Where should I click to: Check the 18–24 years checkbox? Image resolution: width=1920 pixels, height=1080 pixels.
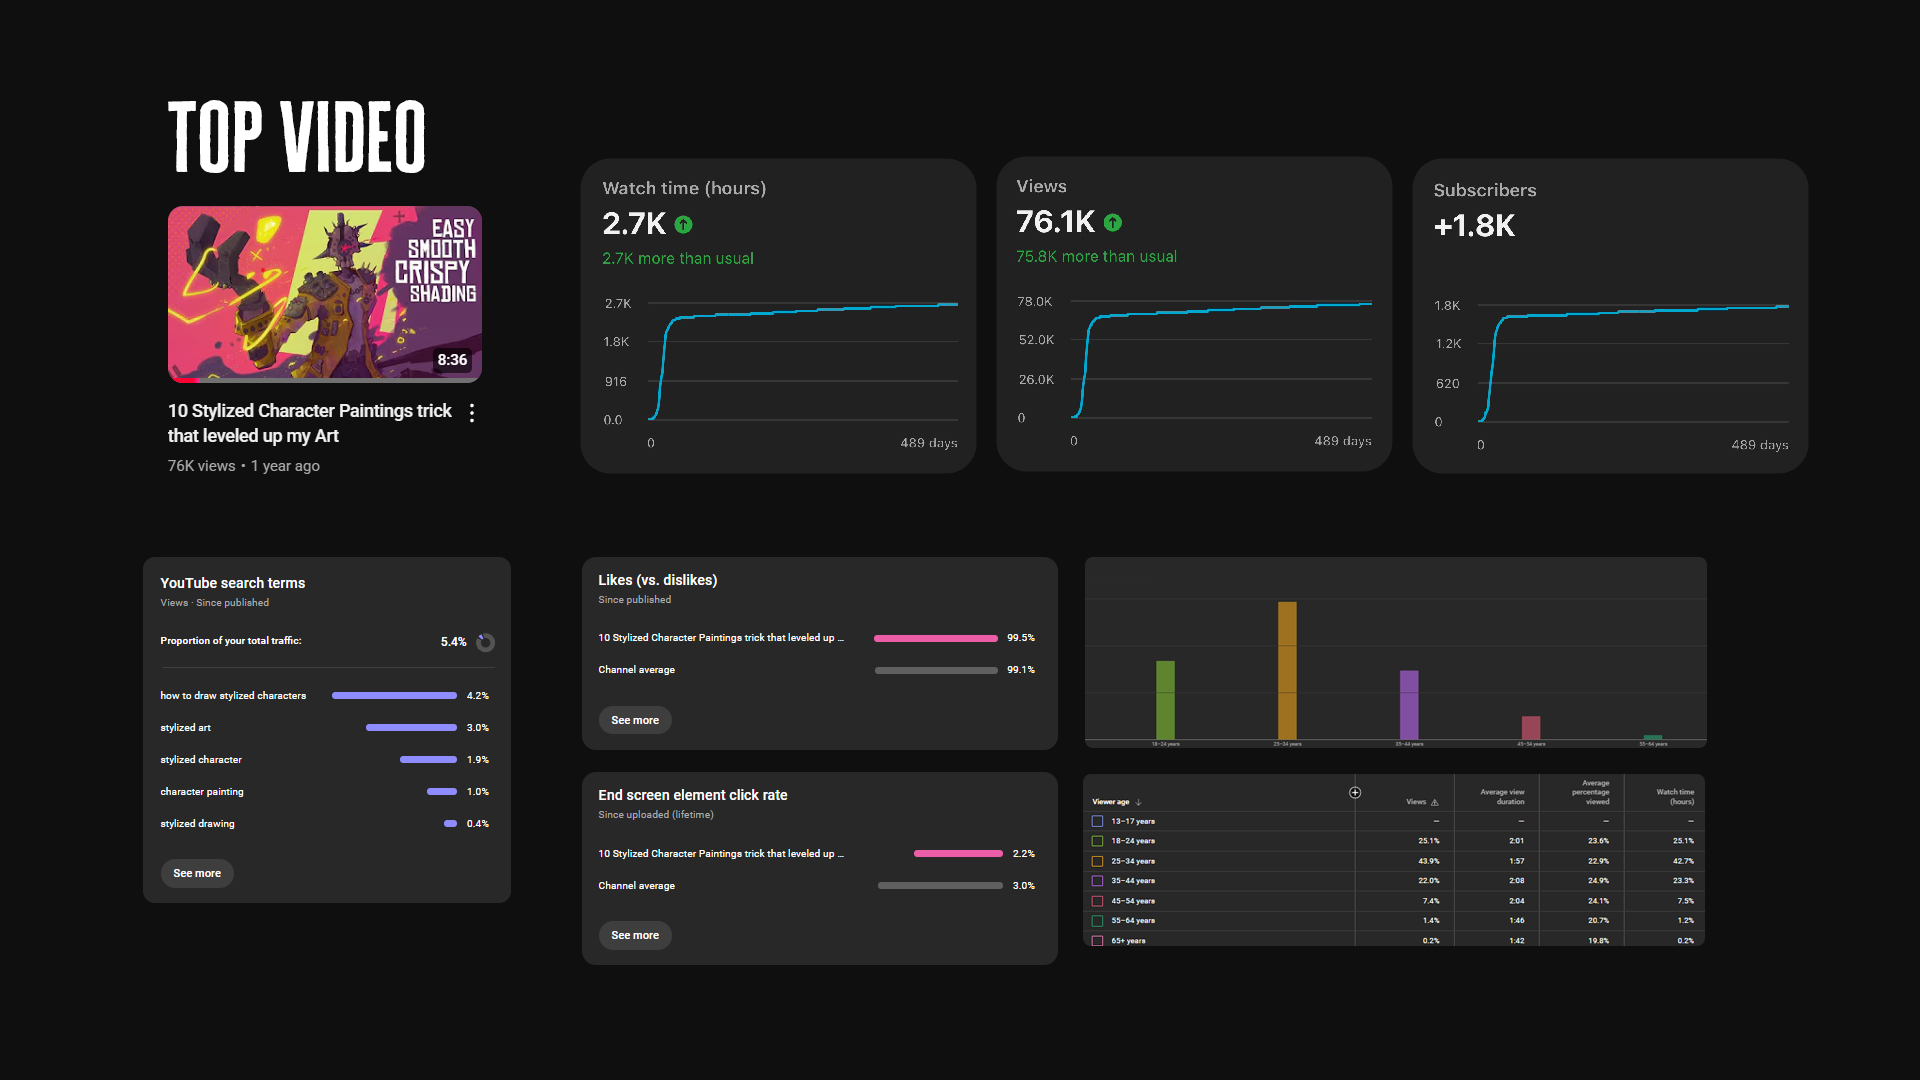[1097, 841]
